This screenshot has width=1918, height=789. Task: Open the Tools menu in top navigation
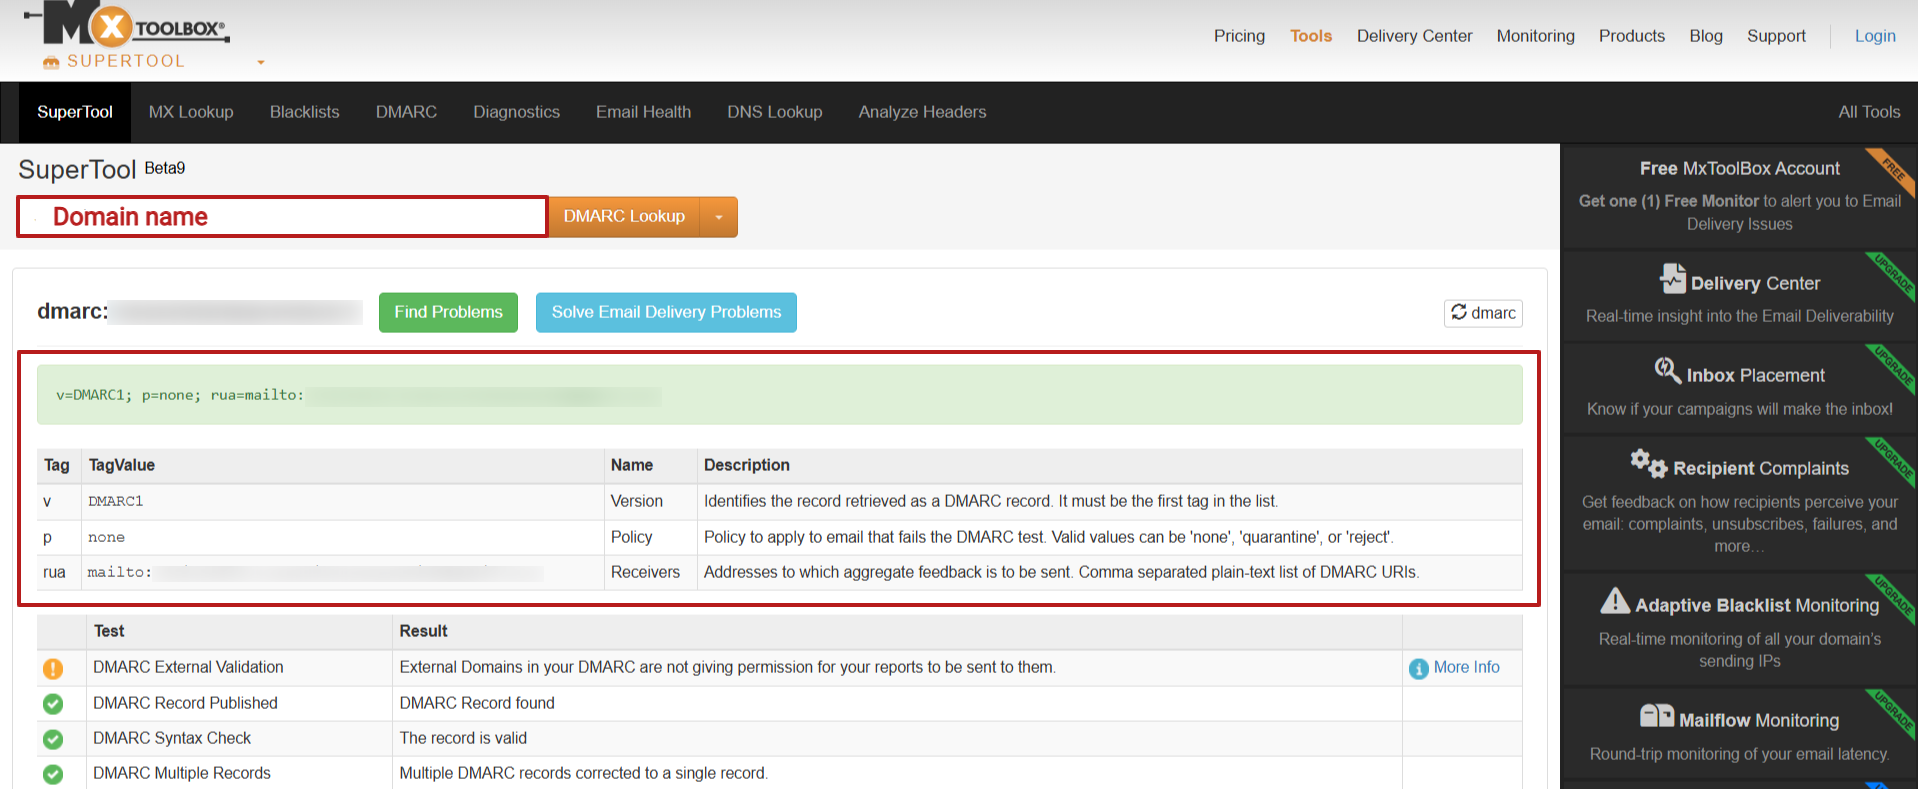[x=1310, y=36]
